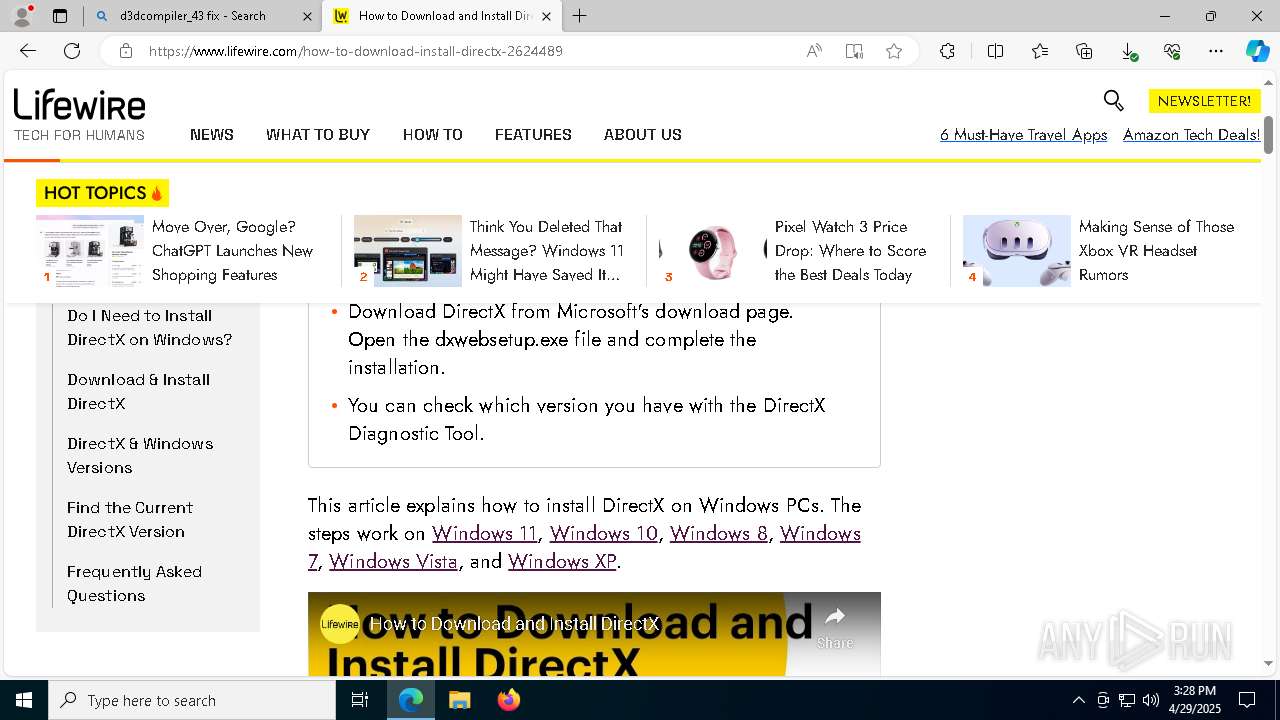This screenshot has width=1280, height=720.
Task: Open Pixel Watch 3 Price Drop article
Action: (850, 251)
